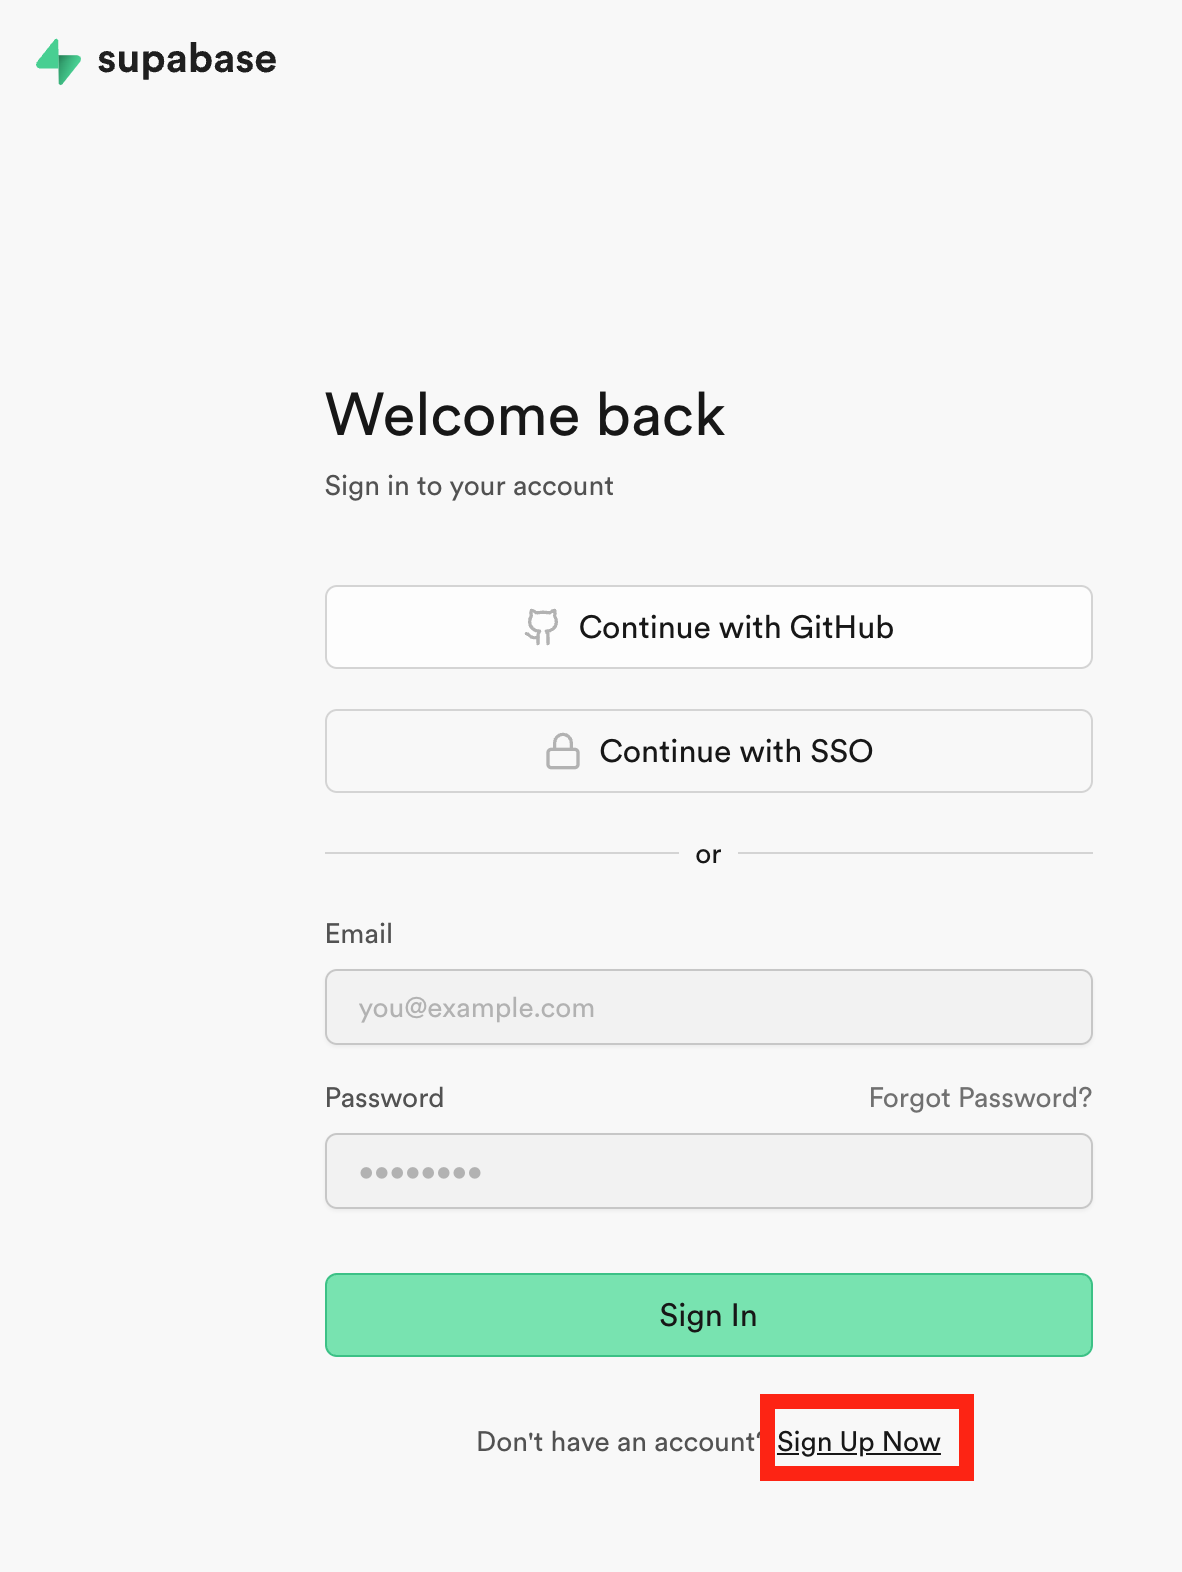Click the divider line left of "or"
The height and width of the screenshot is (1572, 1182).
click(502, 853)
